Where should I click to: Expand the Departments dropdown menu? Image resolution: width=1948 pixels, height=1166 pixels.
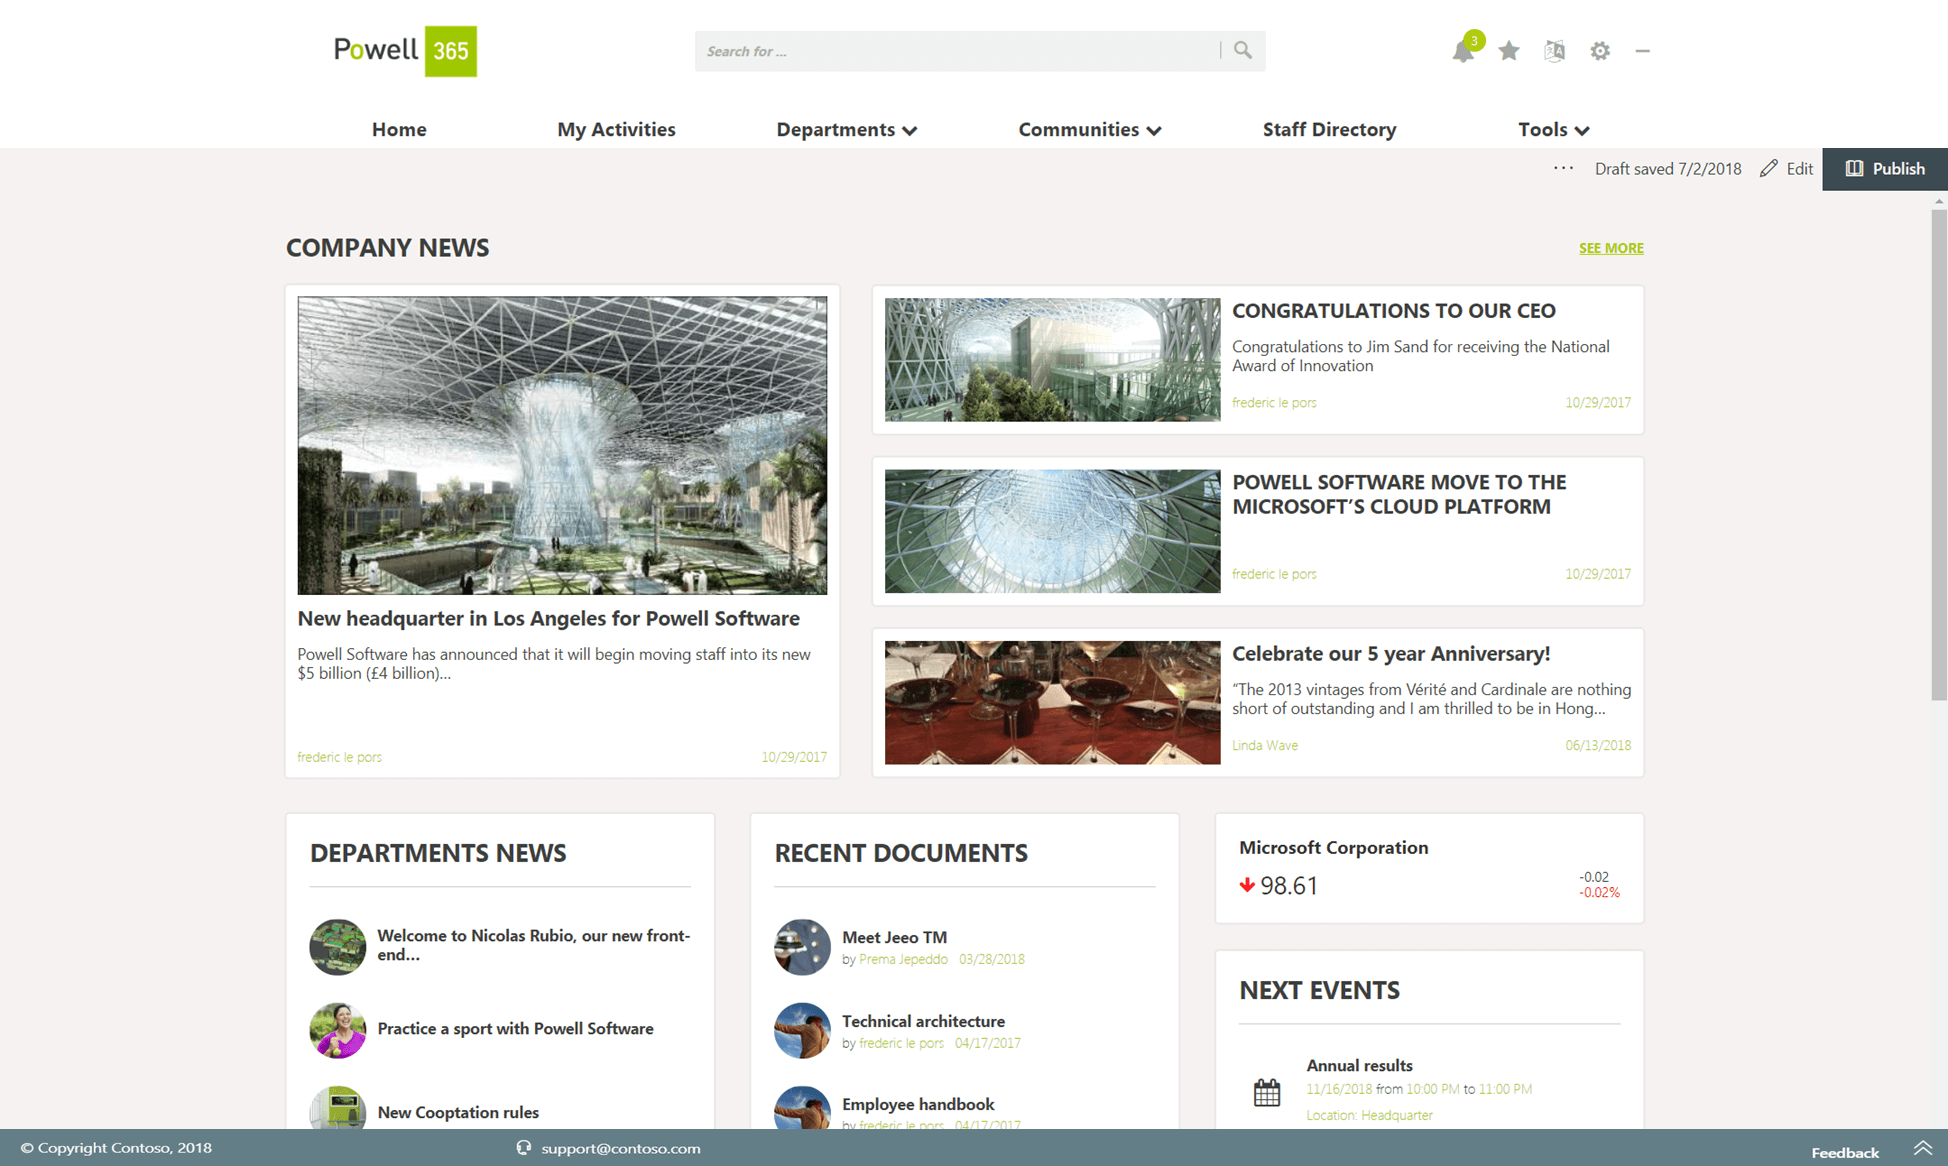846,129
